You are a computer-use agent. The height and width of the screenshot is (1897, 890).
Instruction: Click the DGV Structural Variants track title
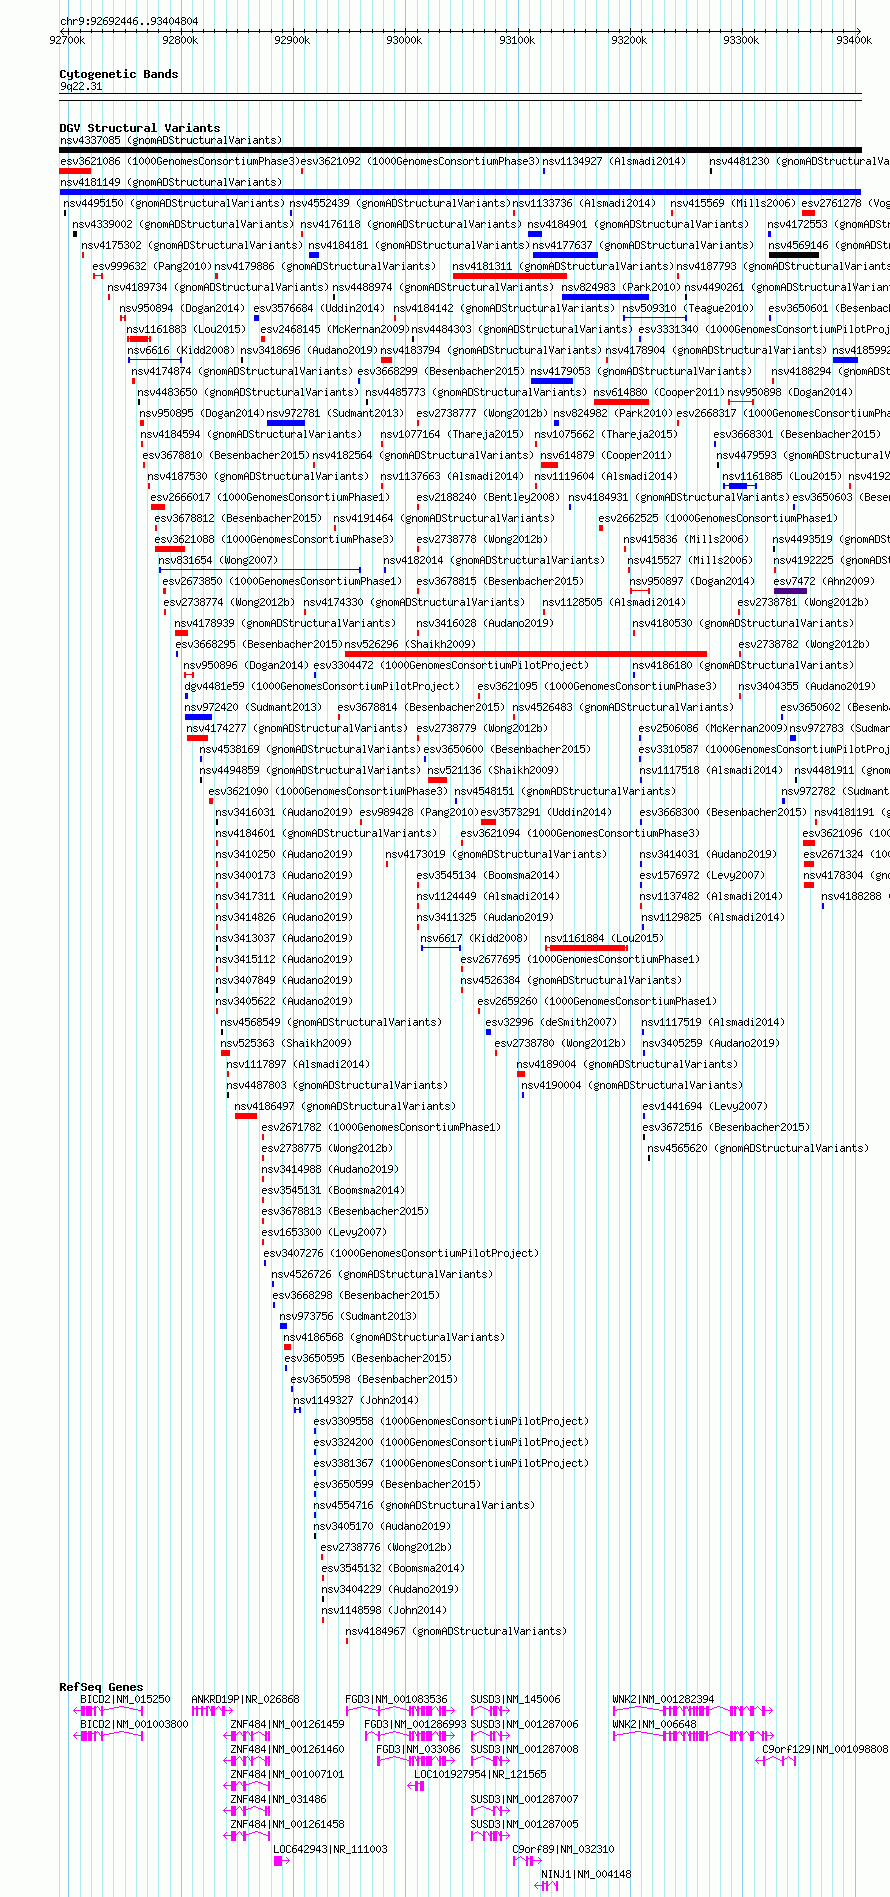tap(139, 128)
